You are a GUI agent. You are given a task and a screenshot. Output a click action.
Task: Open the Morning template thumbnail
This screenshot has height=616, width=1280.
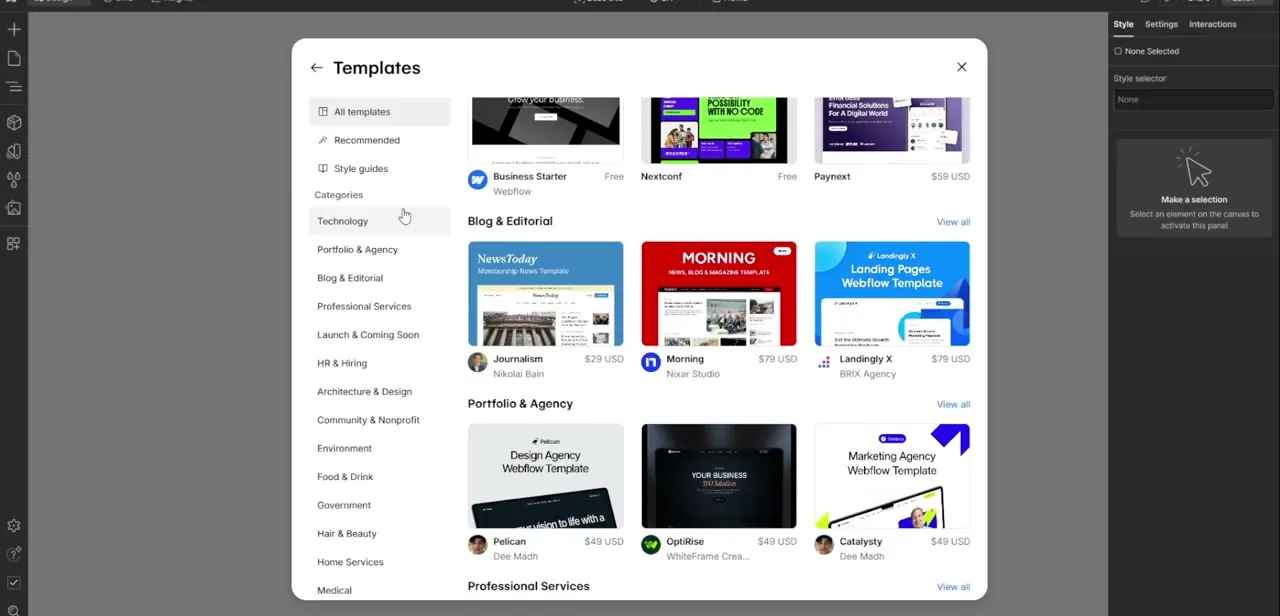click(x=719, y=294)
